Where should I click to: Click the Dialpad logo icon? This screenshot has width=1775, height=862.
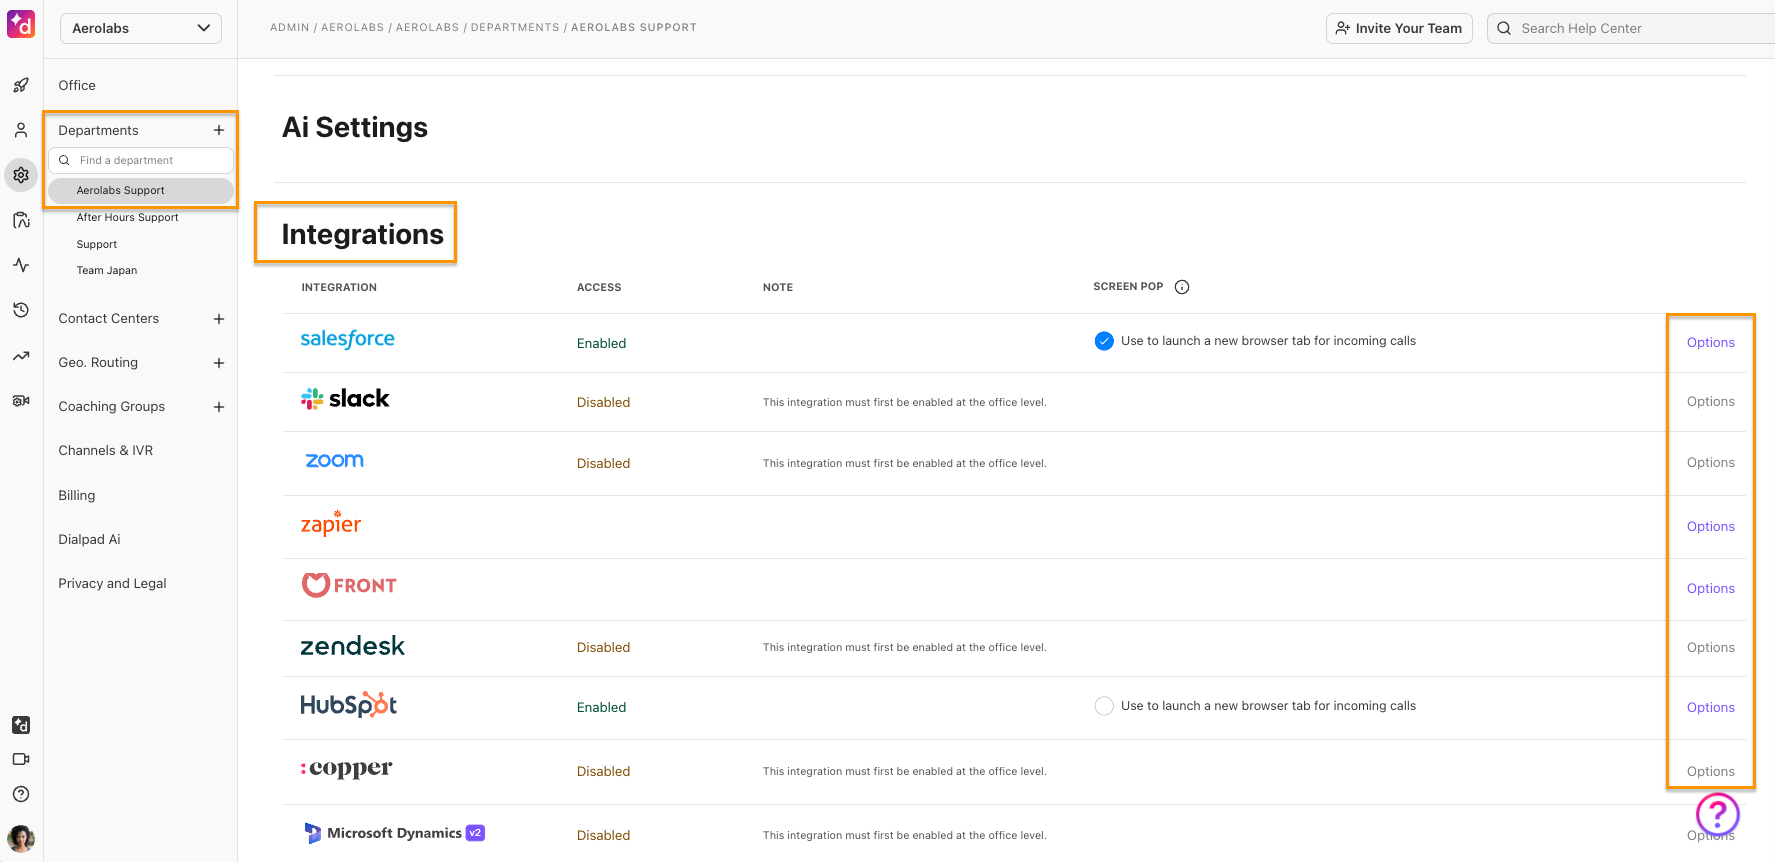pyautogui.click(x=21, y=24)
